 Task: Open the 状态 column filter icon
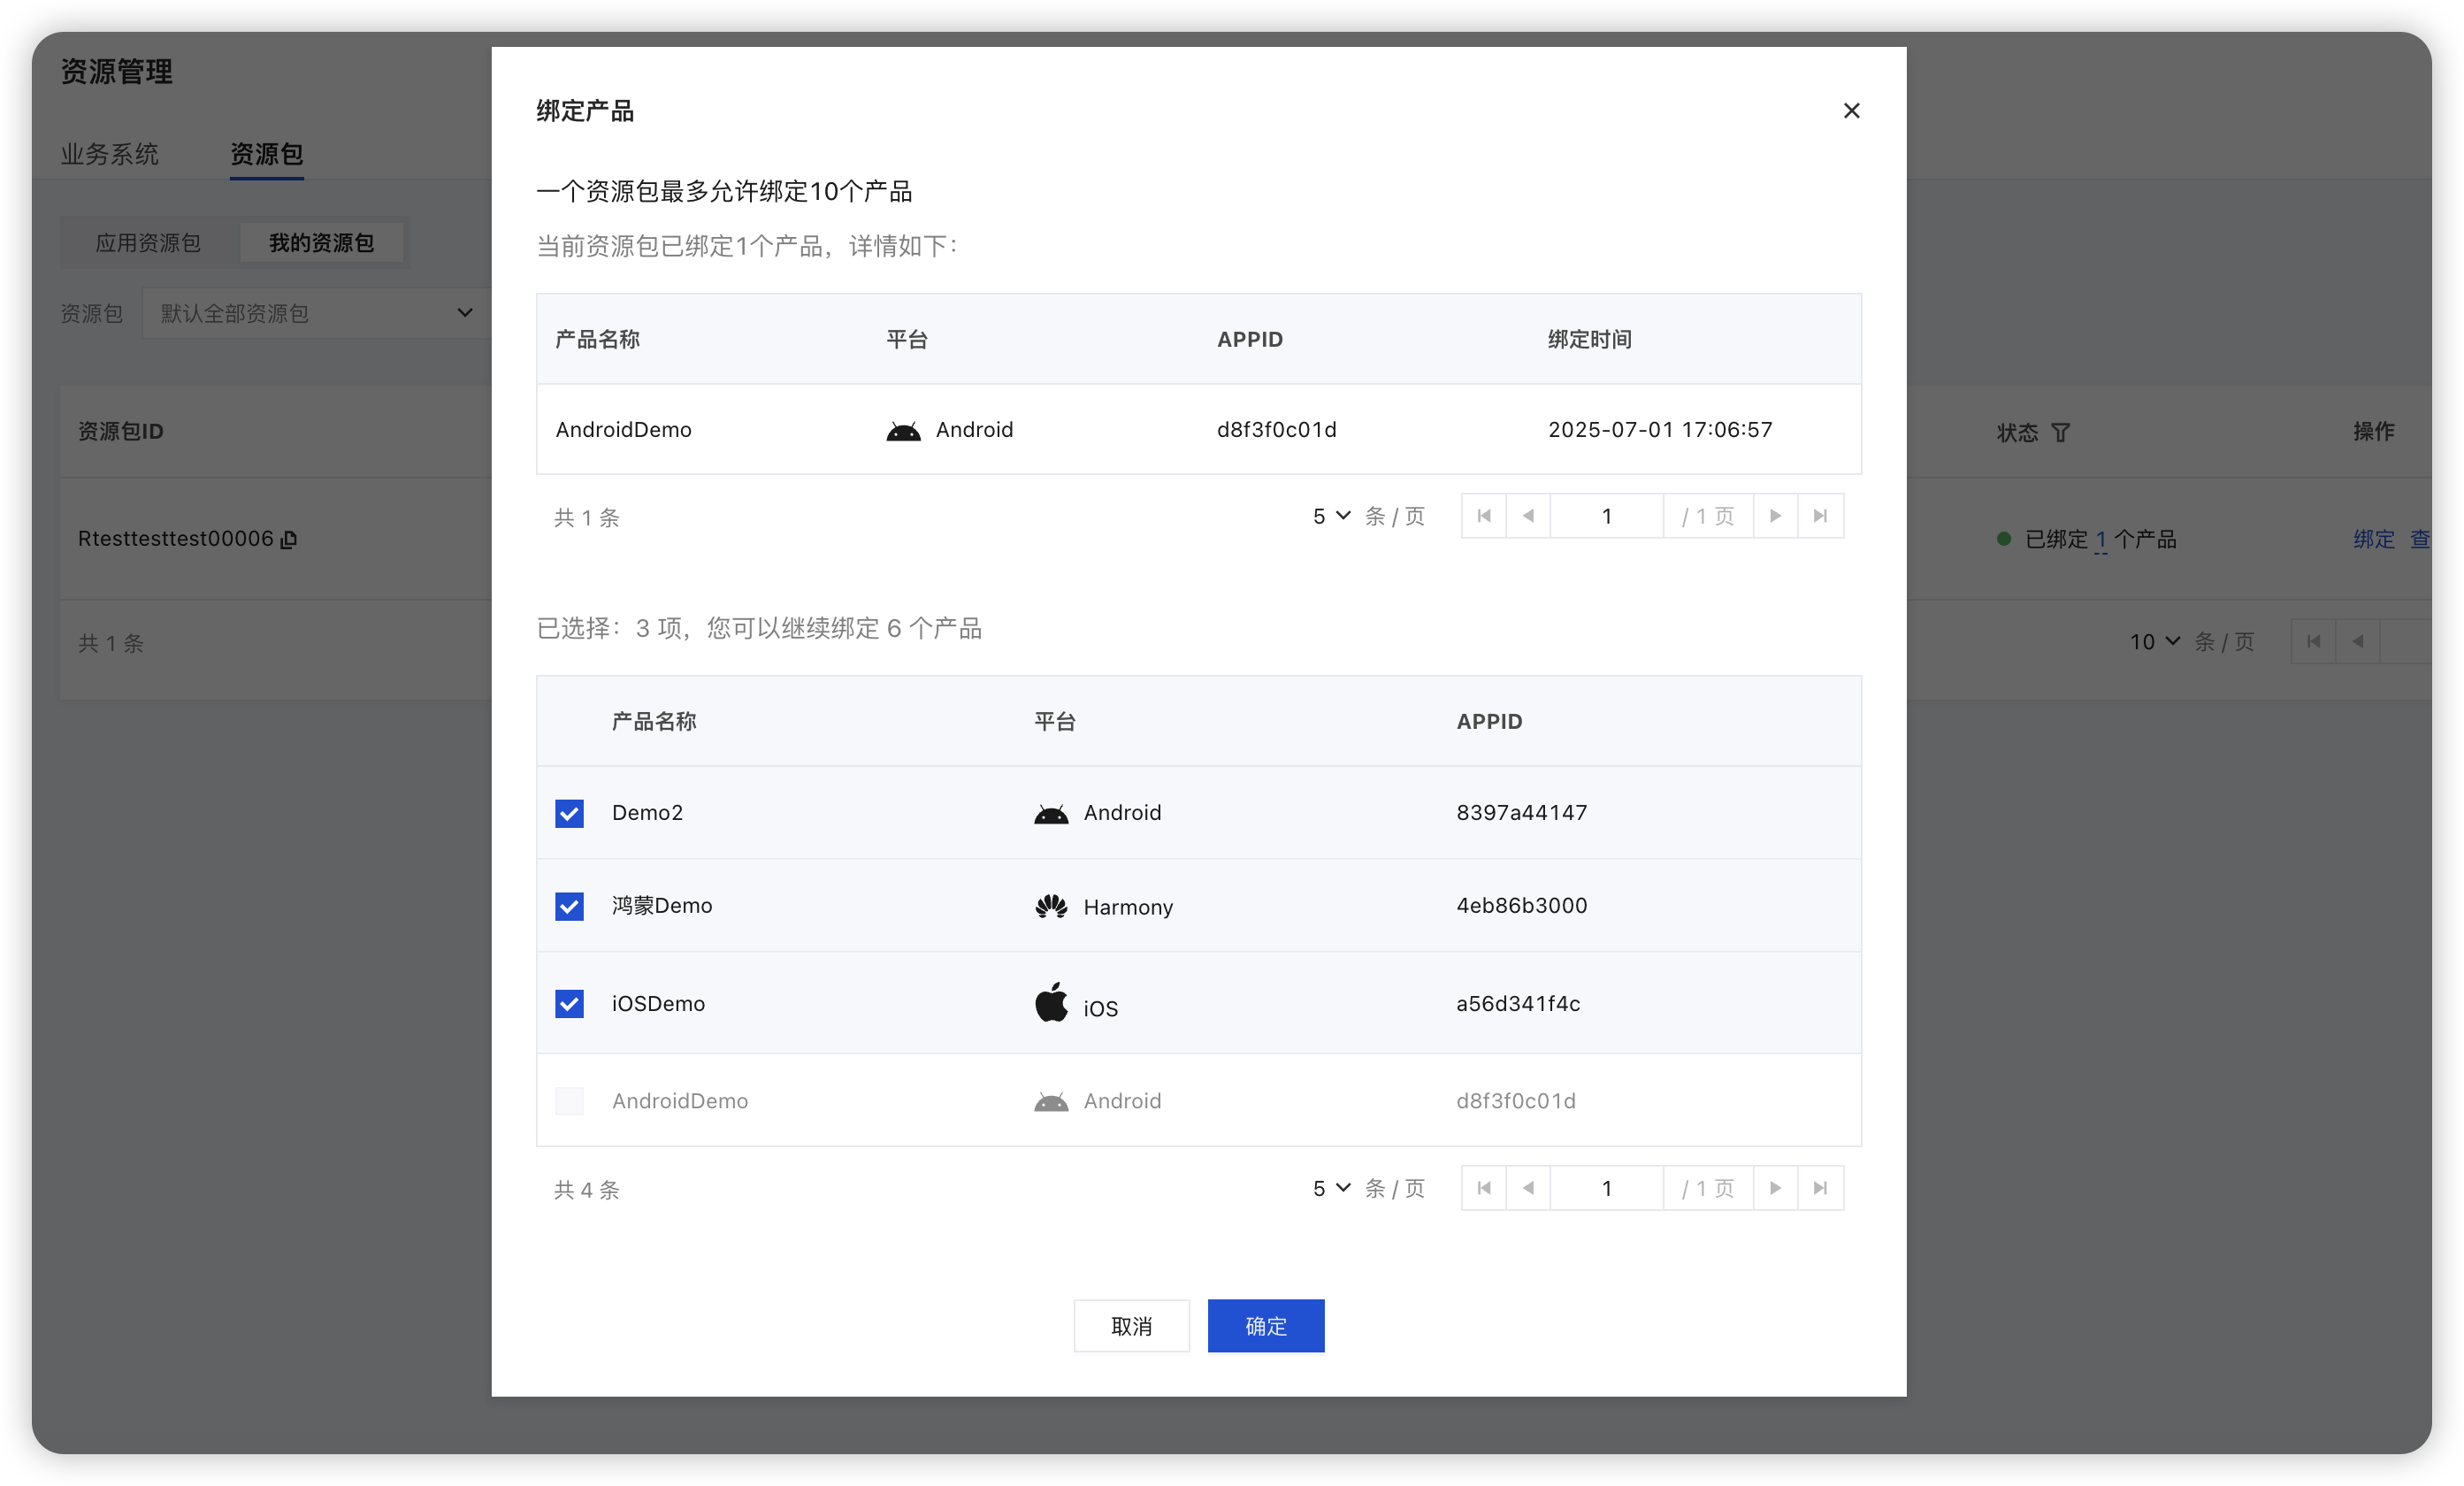coord(2061,433)
